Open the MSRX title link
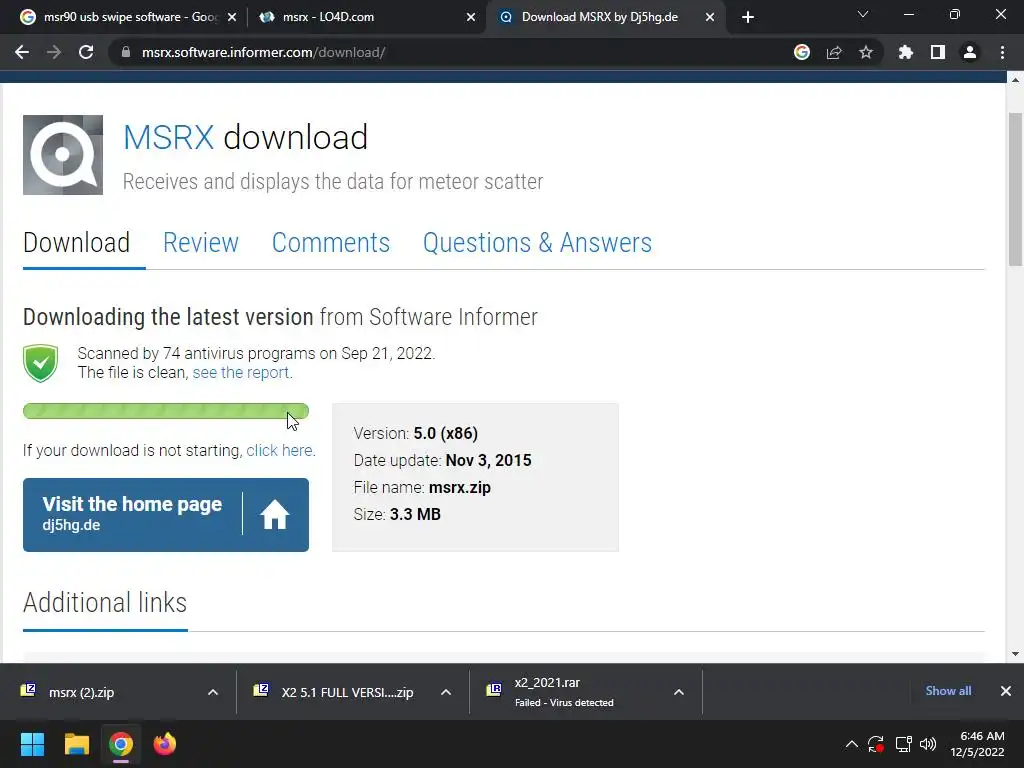This screenshot has height=768, width=1024. click(168, 137)
